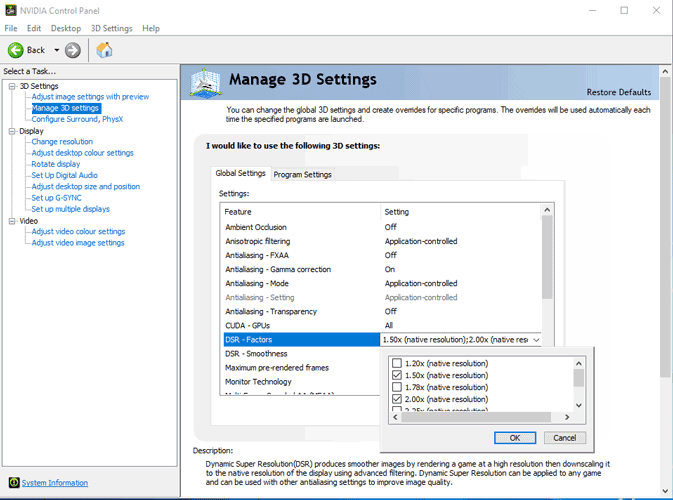Image resolution: width=673 pixels, height=500 pixels.
Task: Uncheck the 2.00x native resolution checkbox
Action: coord(398,399)
